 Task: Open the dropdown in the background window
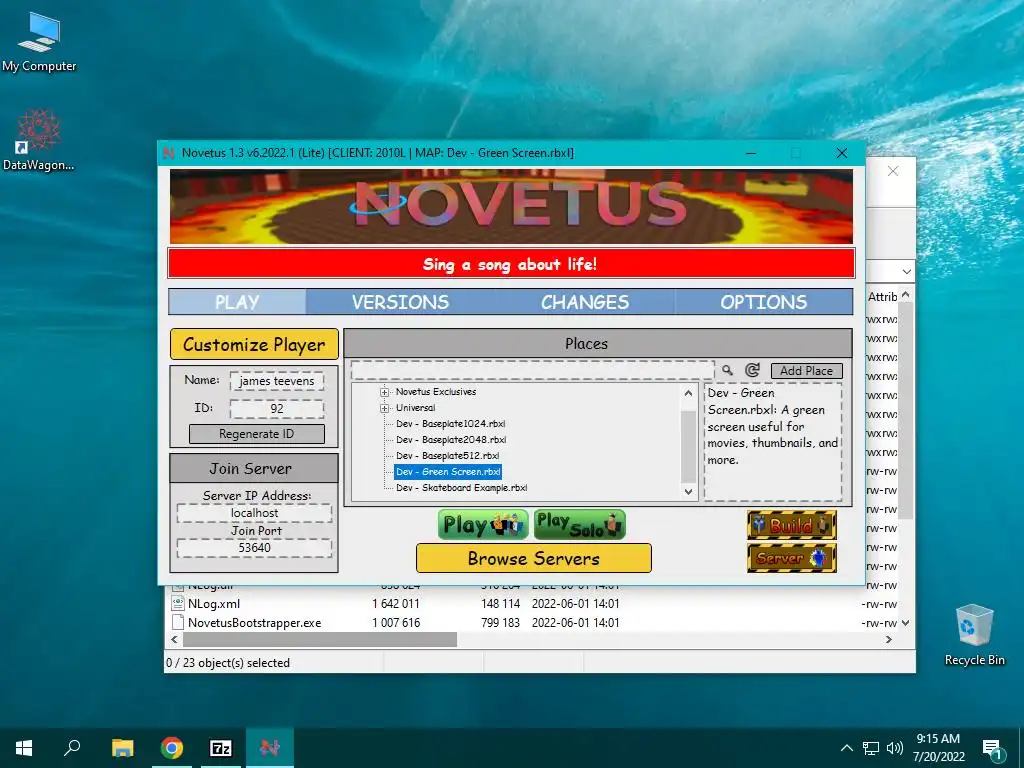pyautogui.click(x=906, y=272)
